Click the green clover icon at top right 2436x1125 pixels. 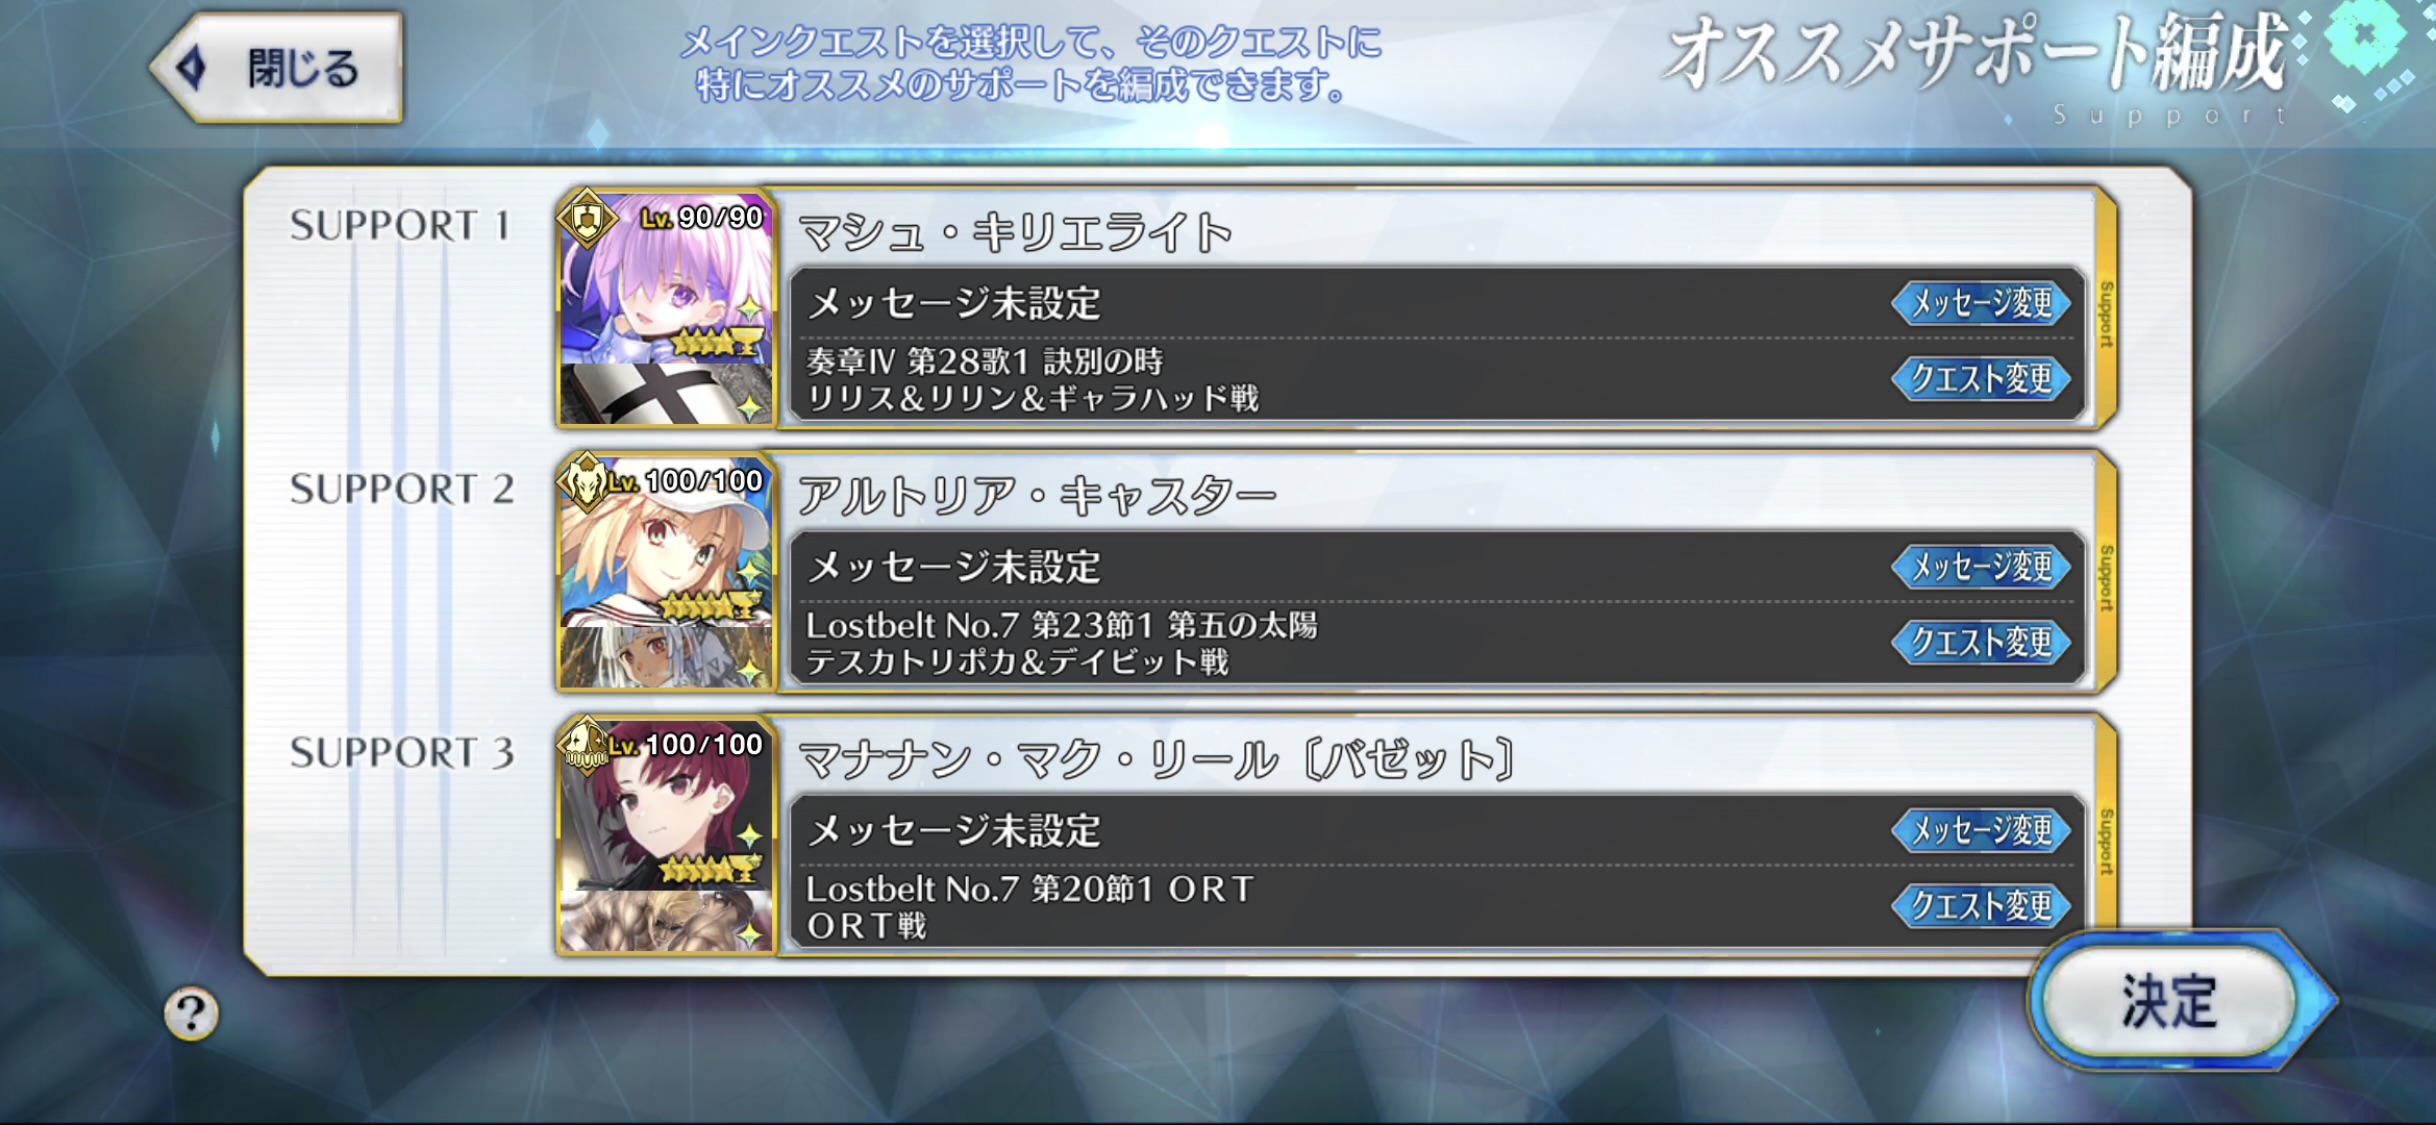tap(2364, 35)
